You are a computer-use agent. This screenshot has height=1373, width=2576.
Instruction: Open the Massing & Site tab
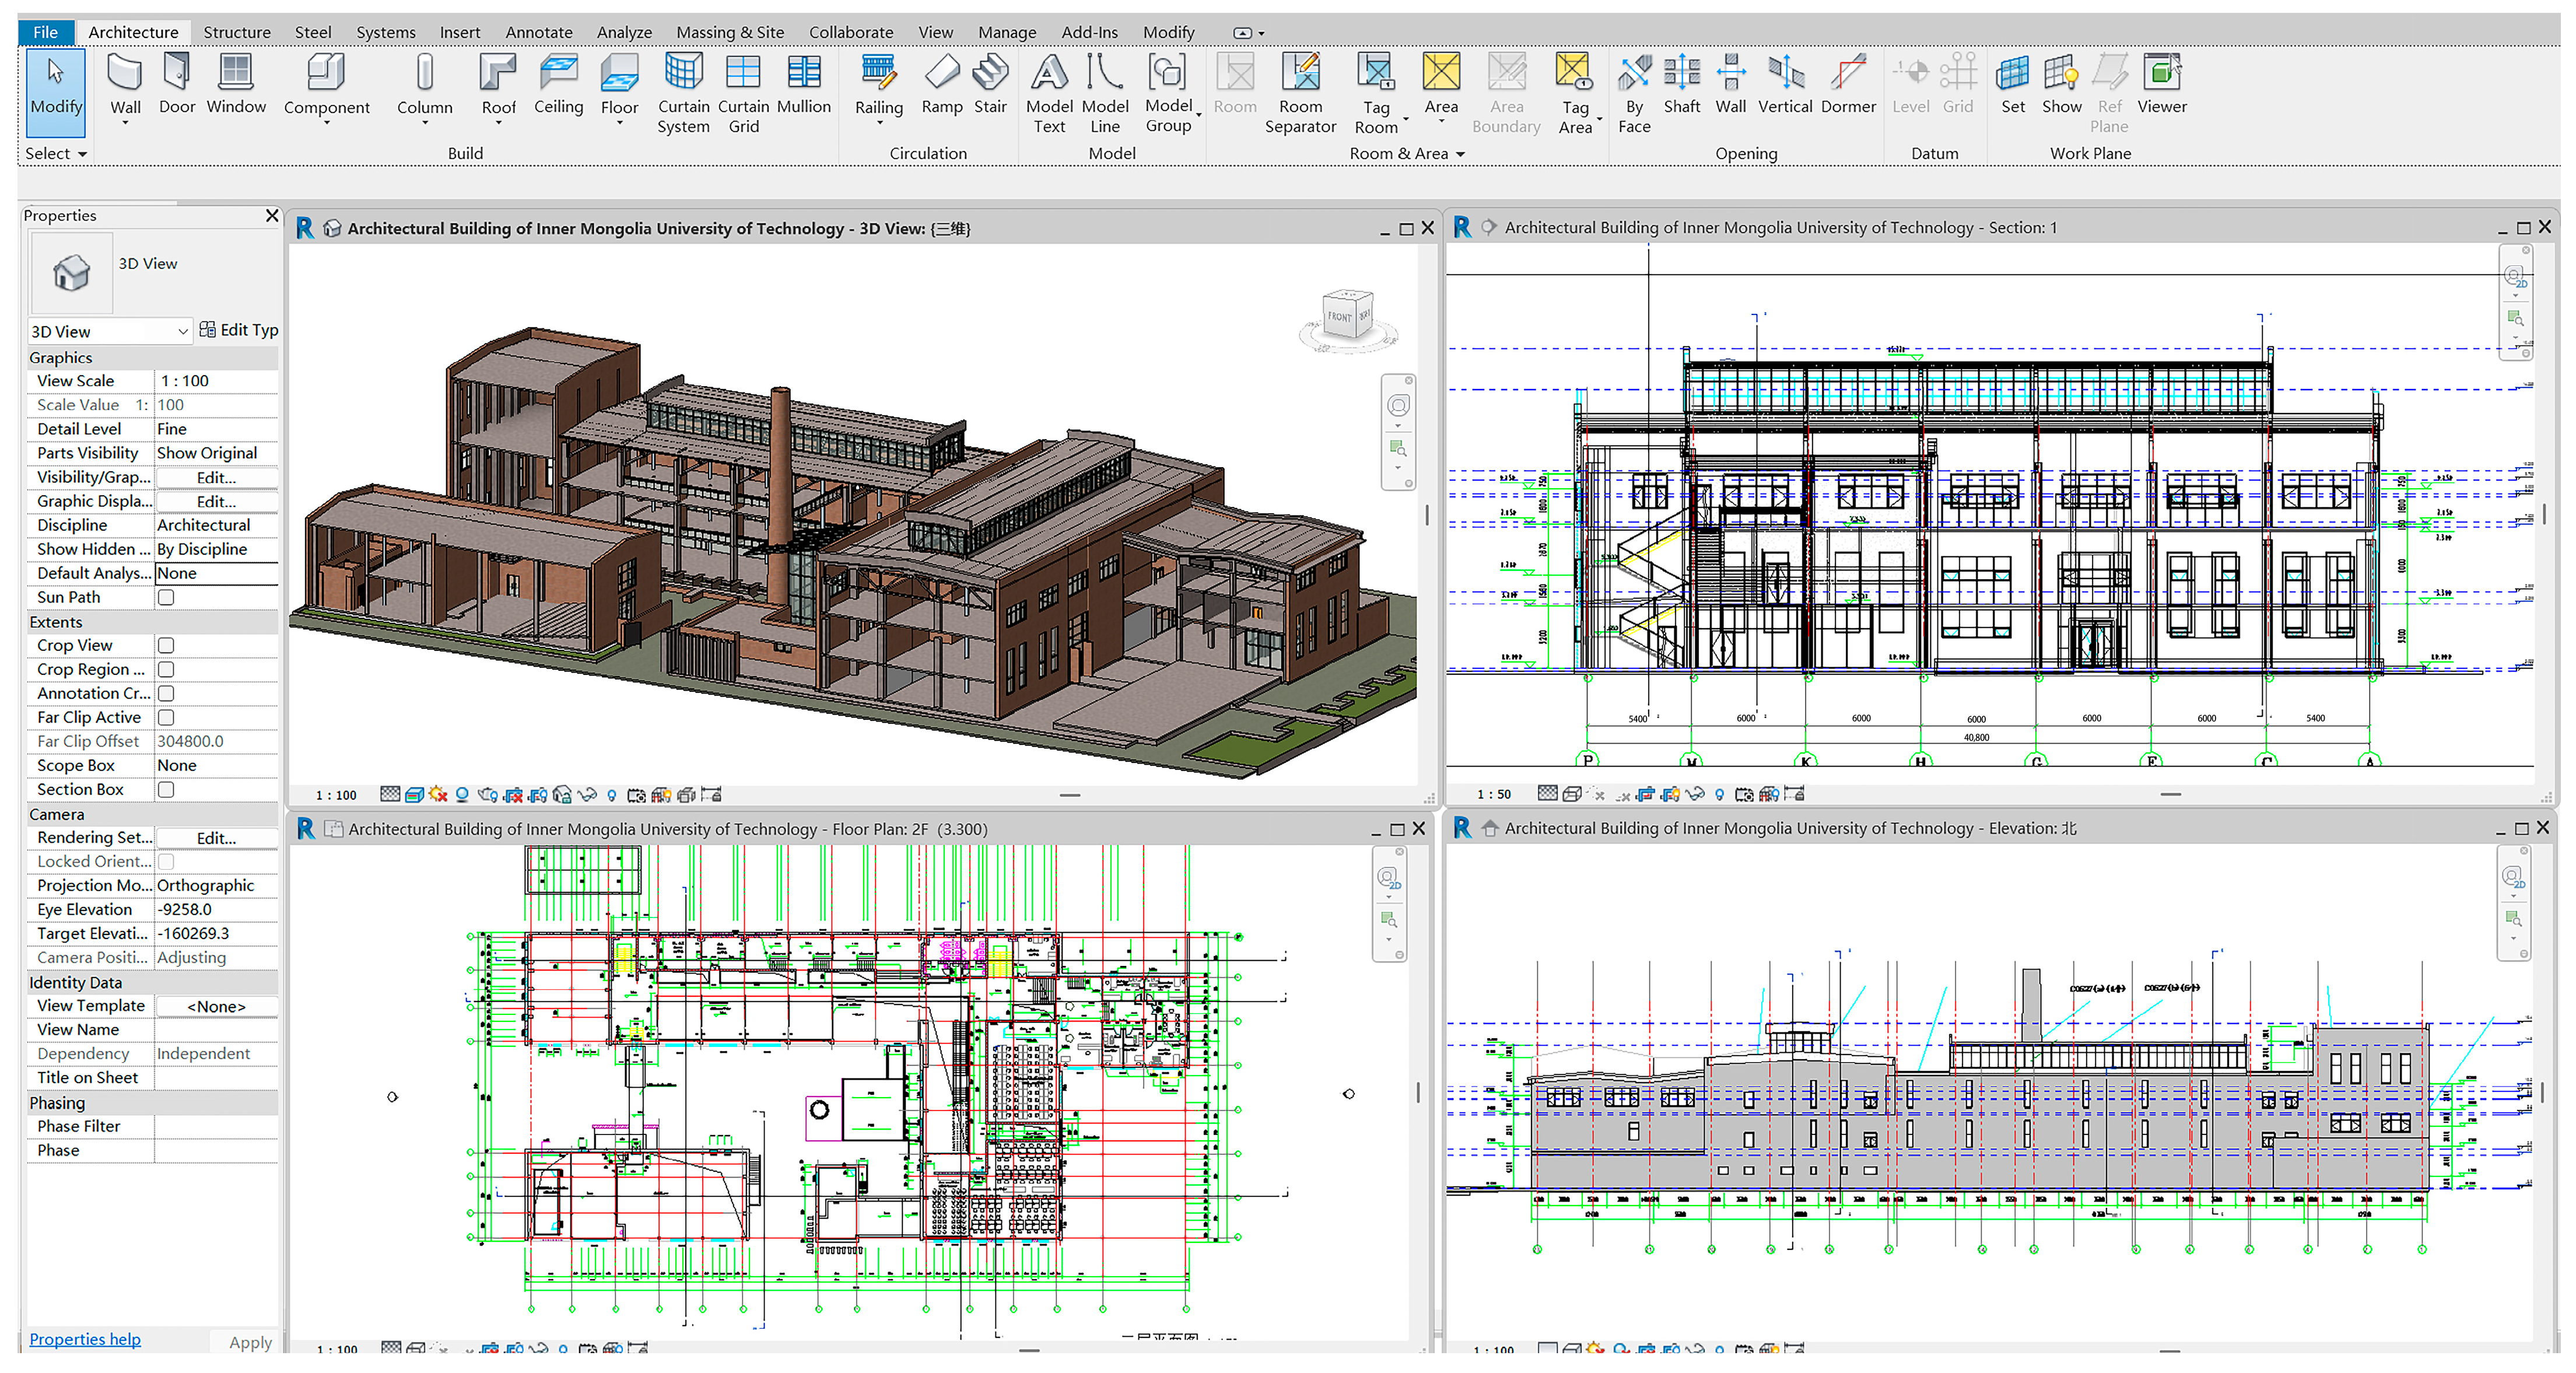729,32
